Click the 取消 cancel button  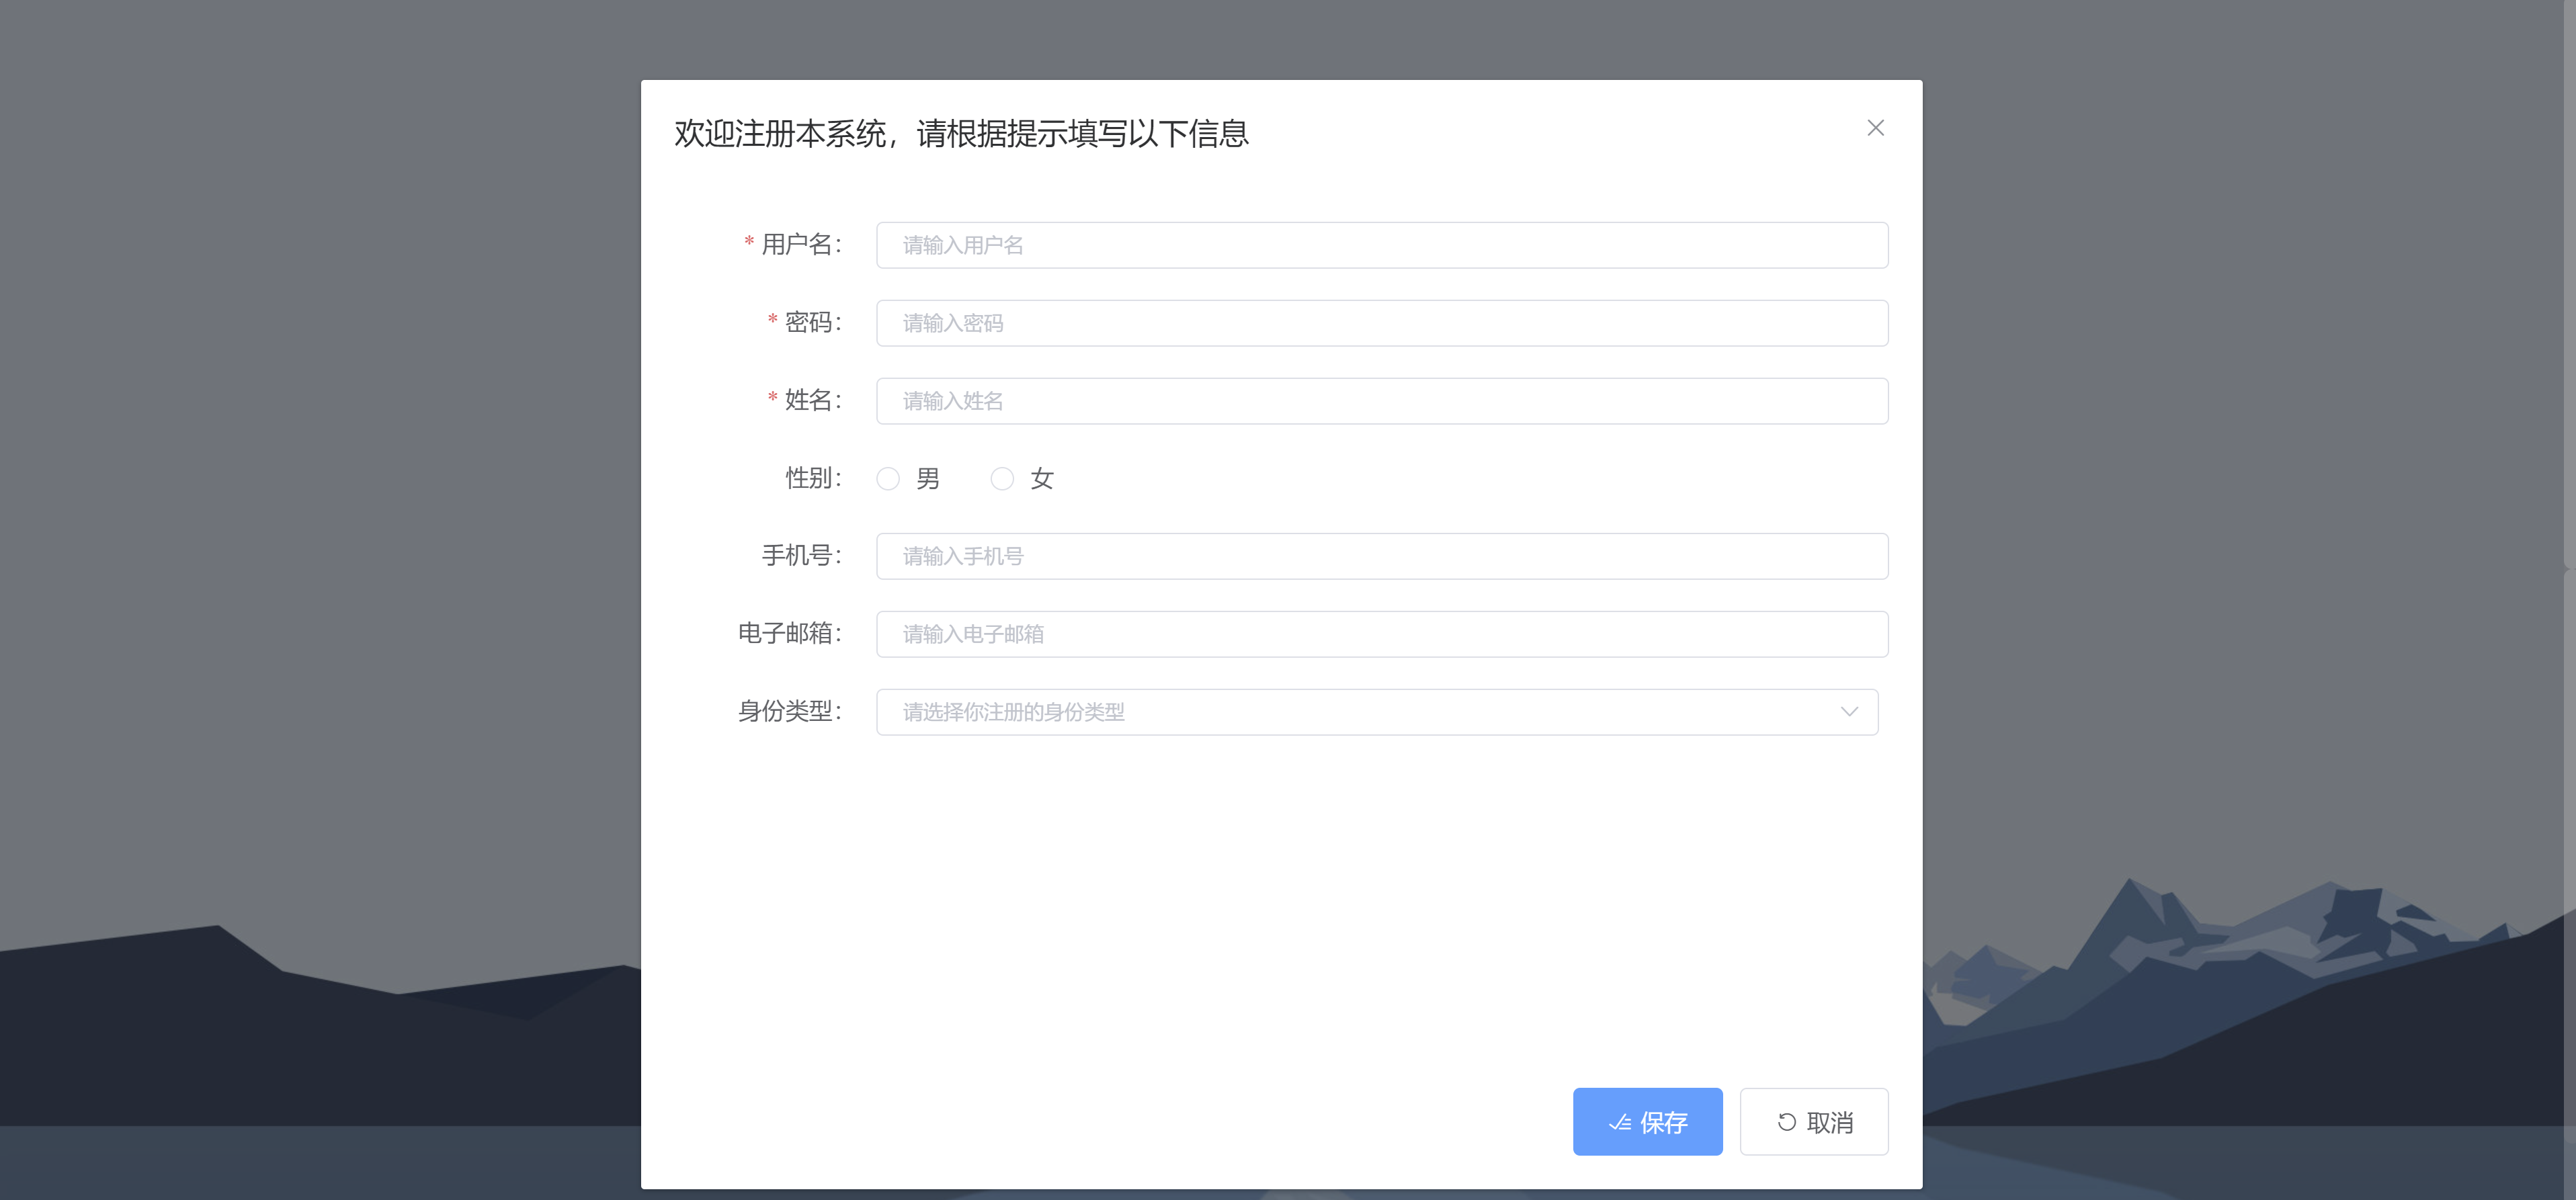pyautogui.click(x=1814, y=1122)
